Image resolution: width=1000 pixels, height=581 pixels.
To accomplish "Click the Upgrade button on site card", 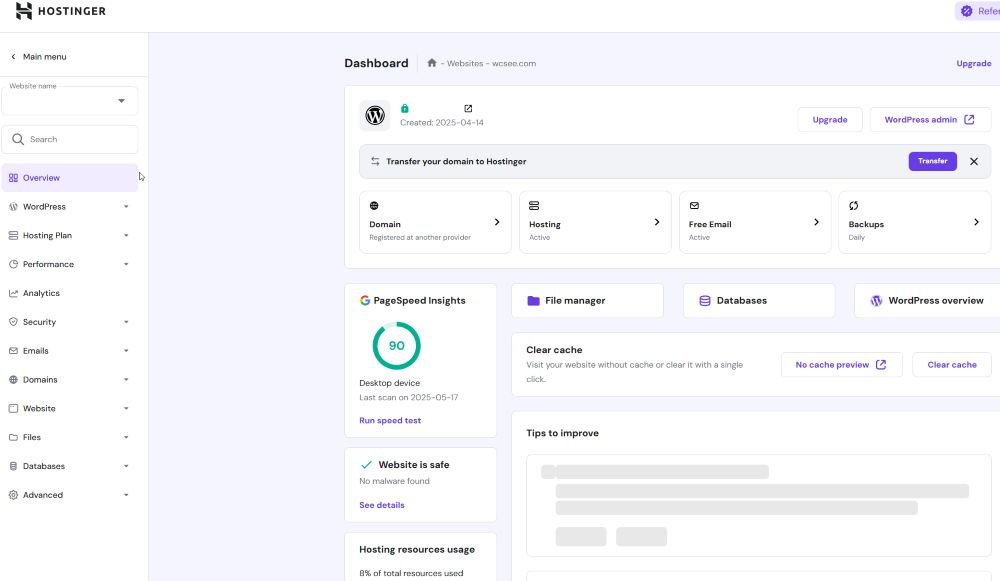I will click(830, 120).
